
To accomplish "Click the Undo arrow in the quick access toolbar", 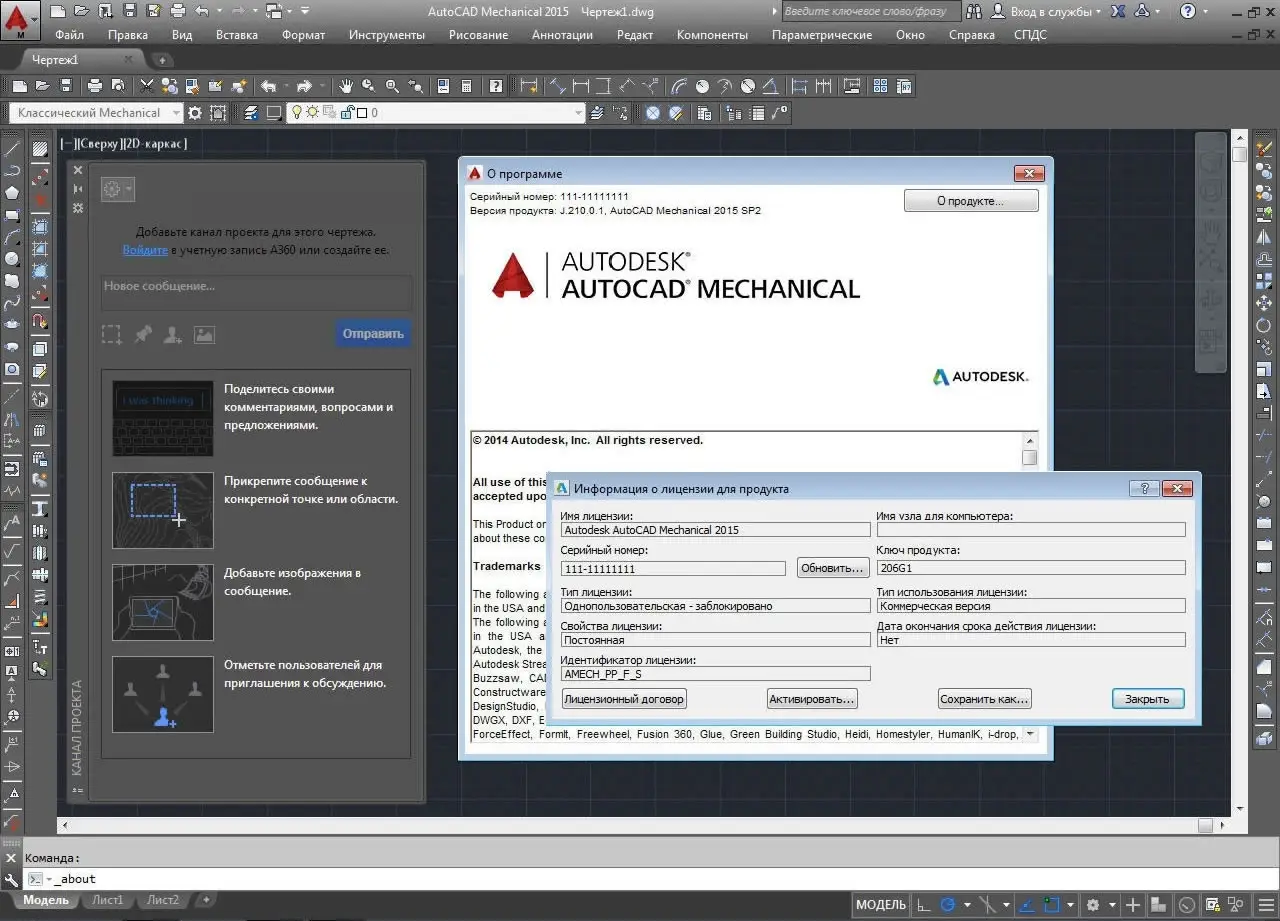I will pyautogui.click(x=203, y=12).
